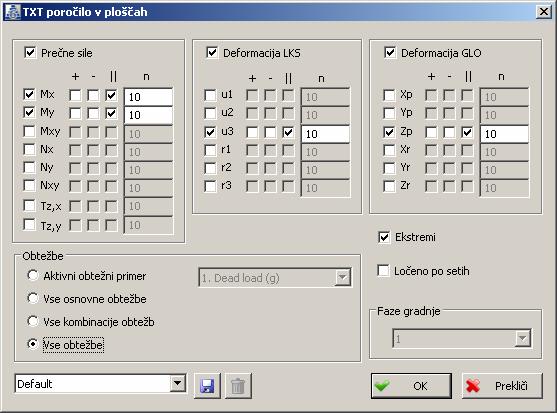Uncheck the absolute value option for Zp
This screenshot has width=557, height=413.
pyautogui.click(x=467, y=132)
